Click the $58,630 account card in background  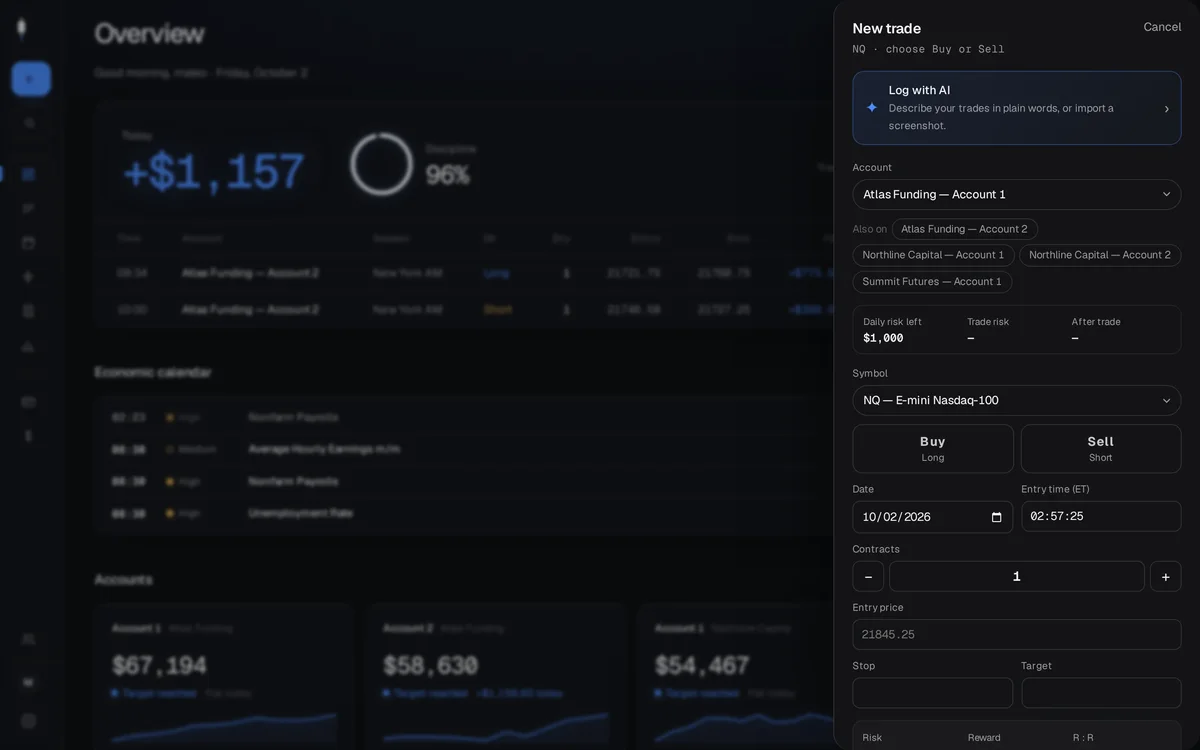click(495, 675)
